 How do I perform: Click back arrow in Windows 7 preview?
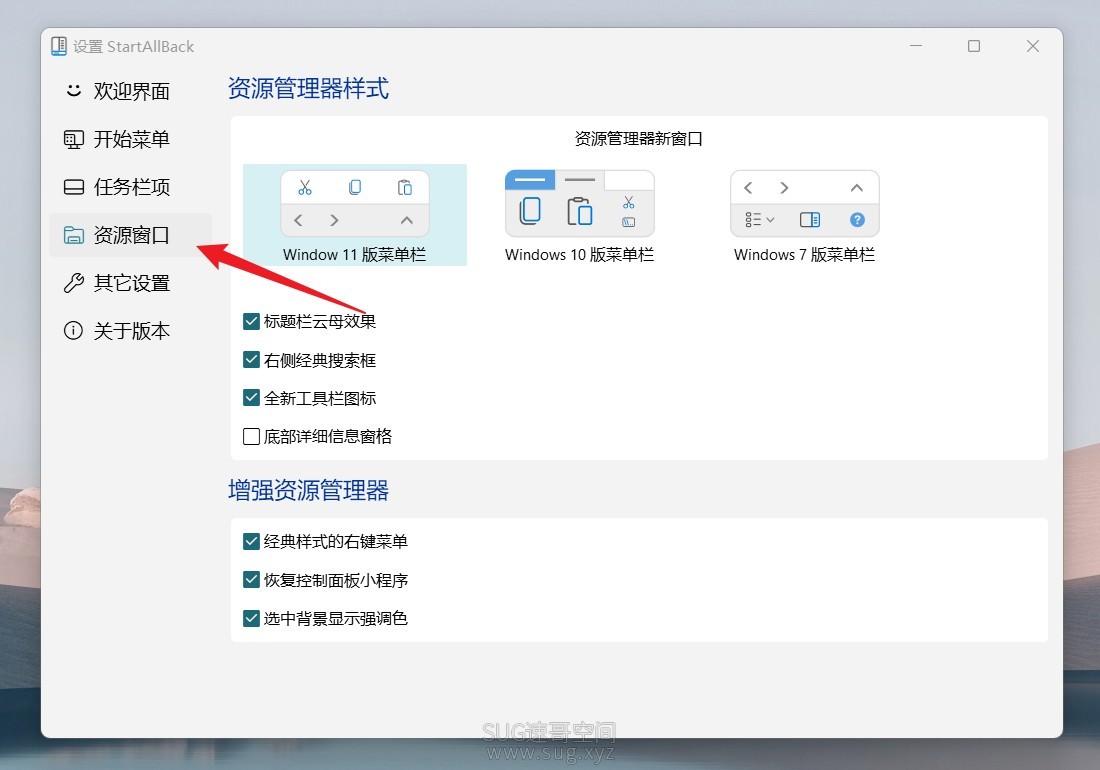click(748, 188)
